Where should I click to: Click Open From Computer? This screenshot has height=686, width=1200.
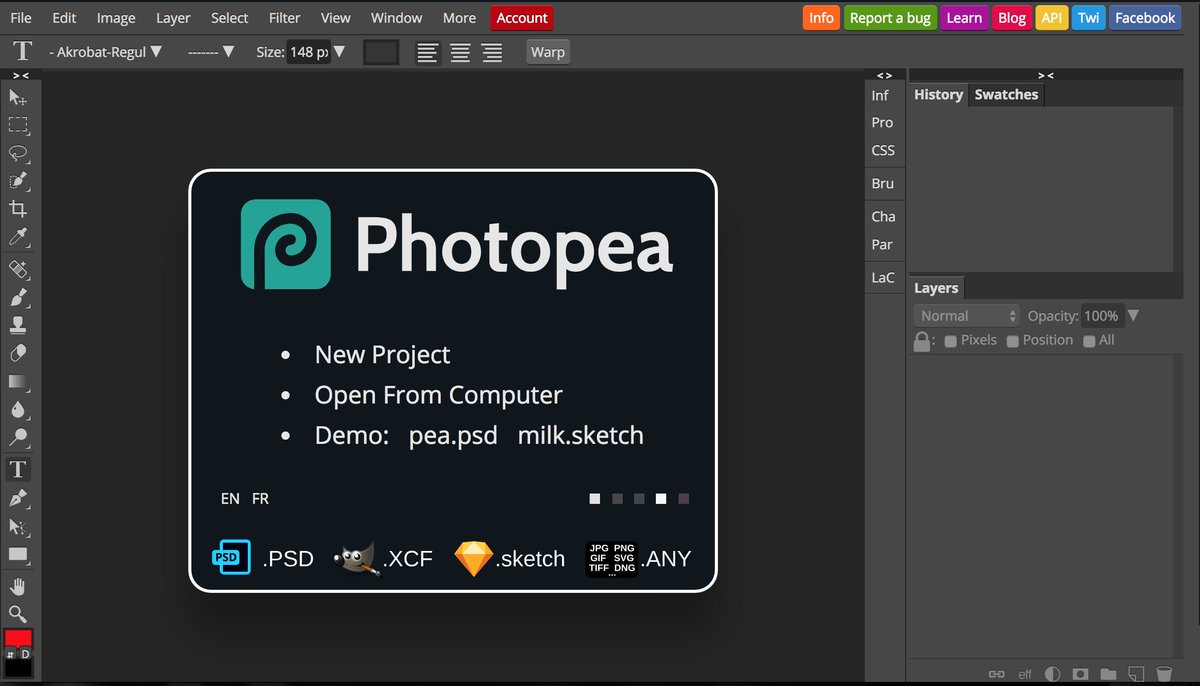tap(438, 395)
